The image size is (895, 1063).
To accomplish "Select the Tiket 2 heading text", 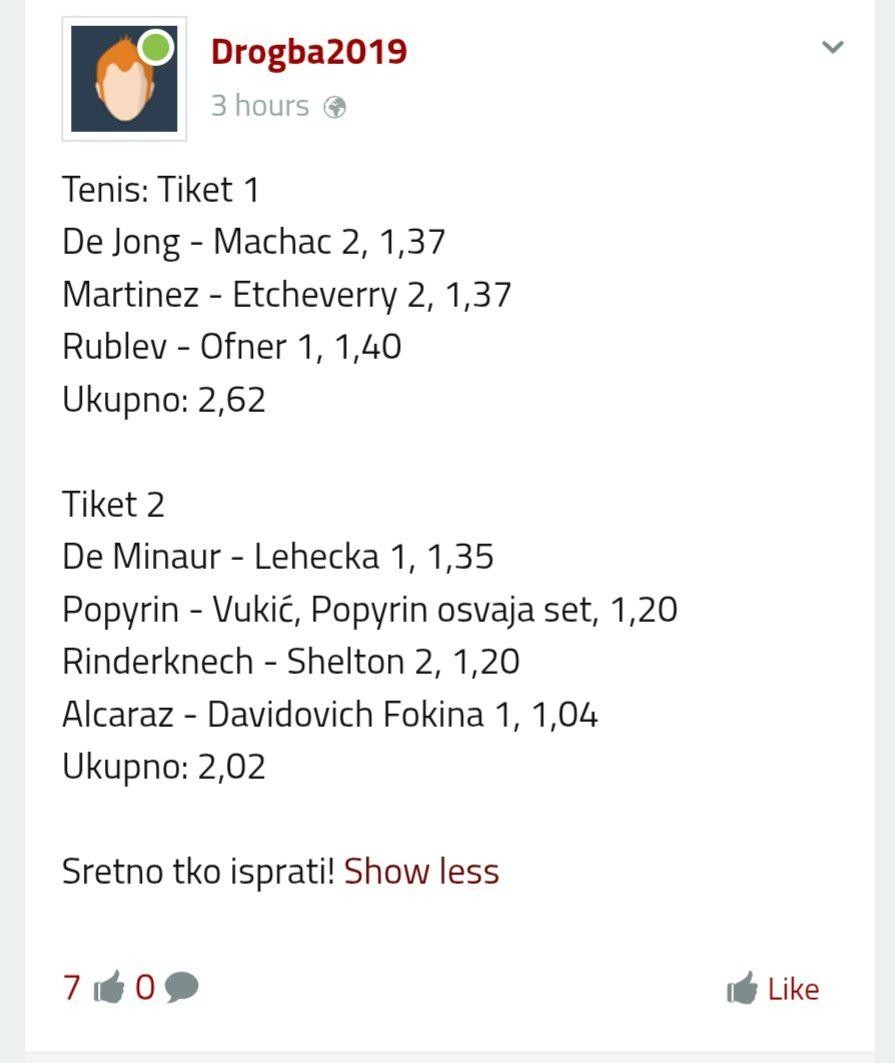I will click(x=113, y=504).
